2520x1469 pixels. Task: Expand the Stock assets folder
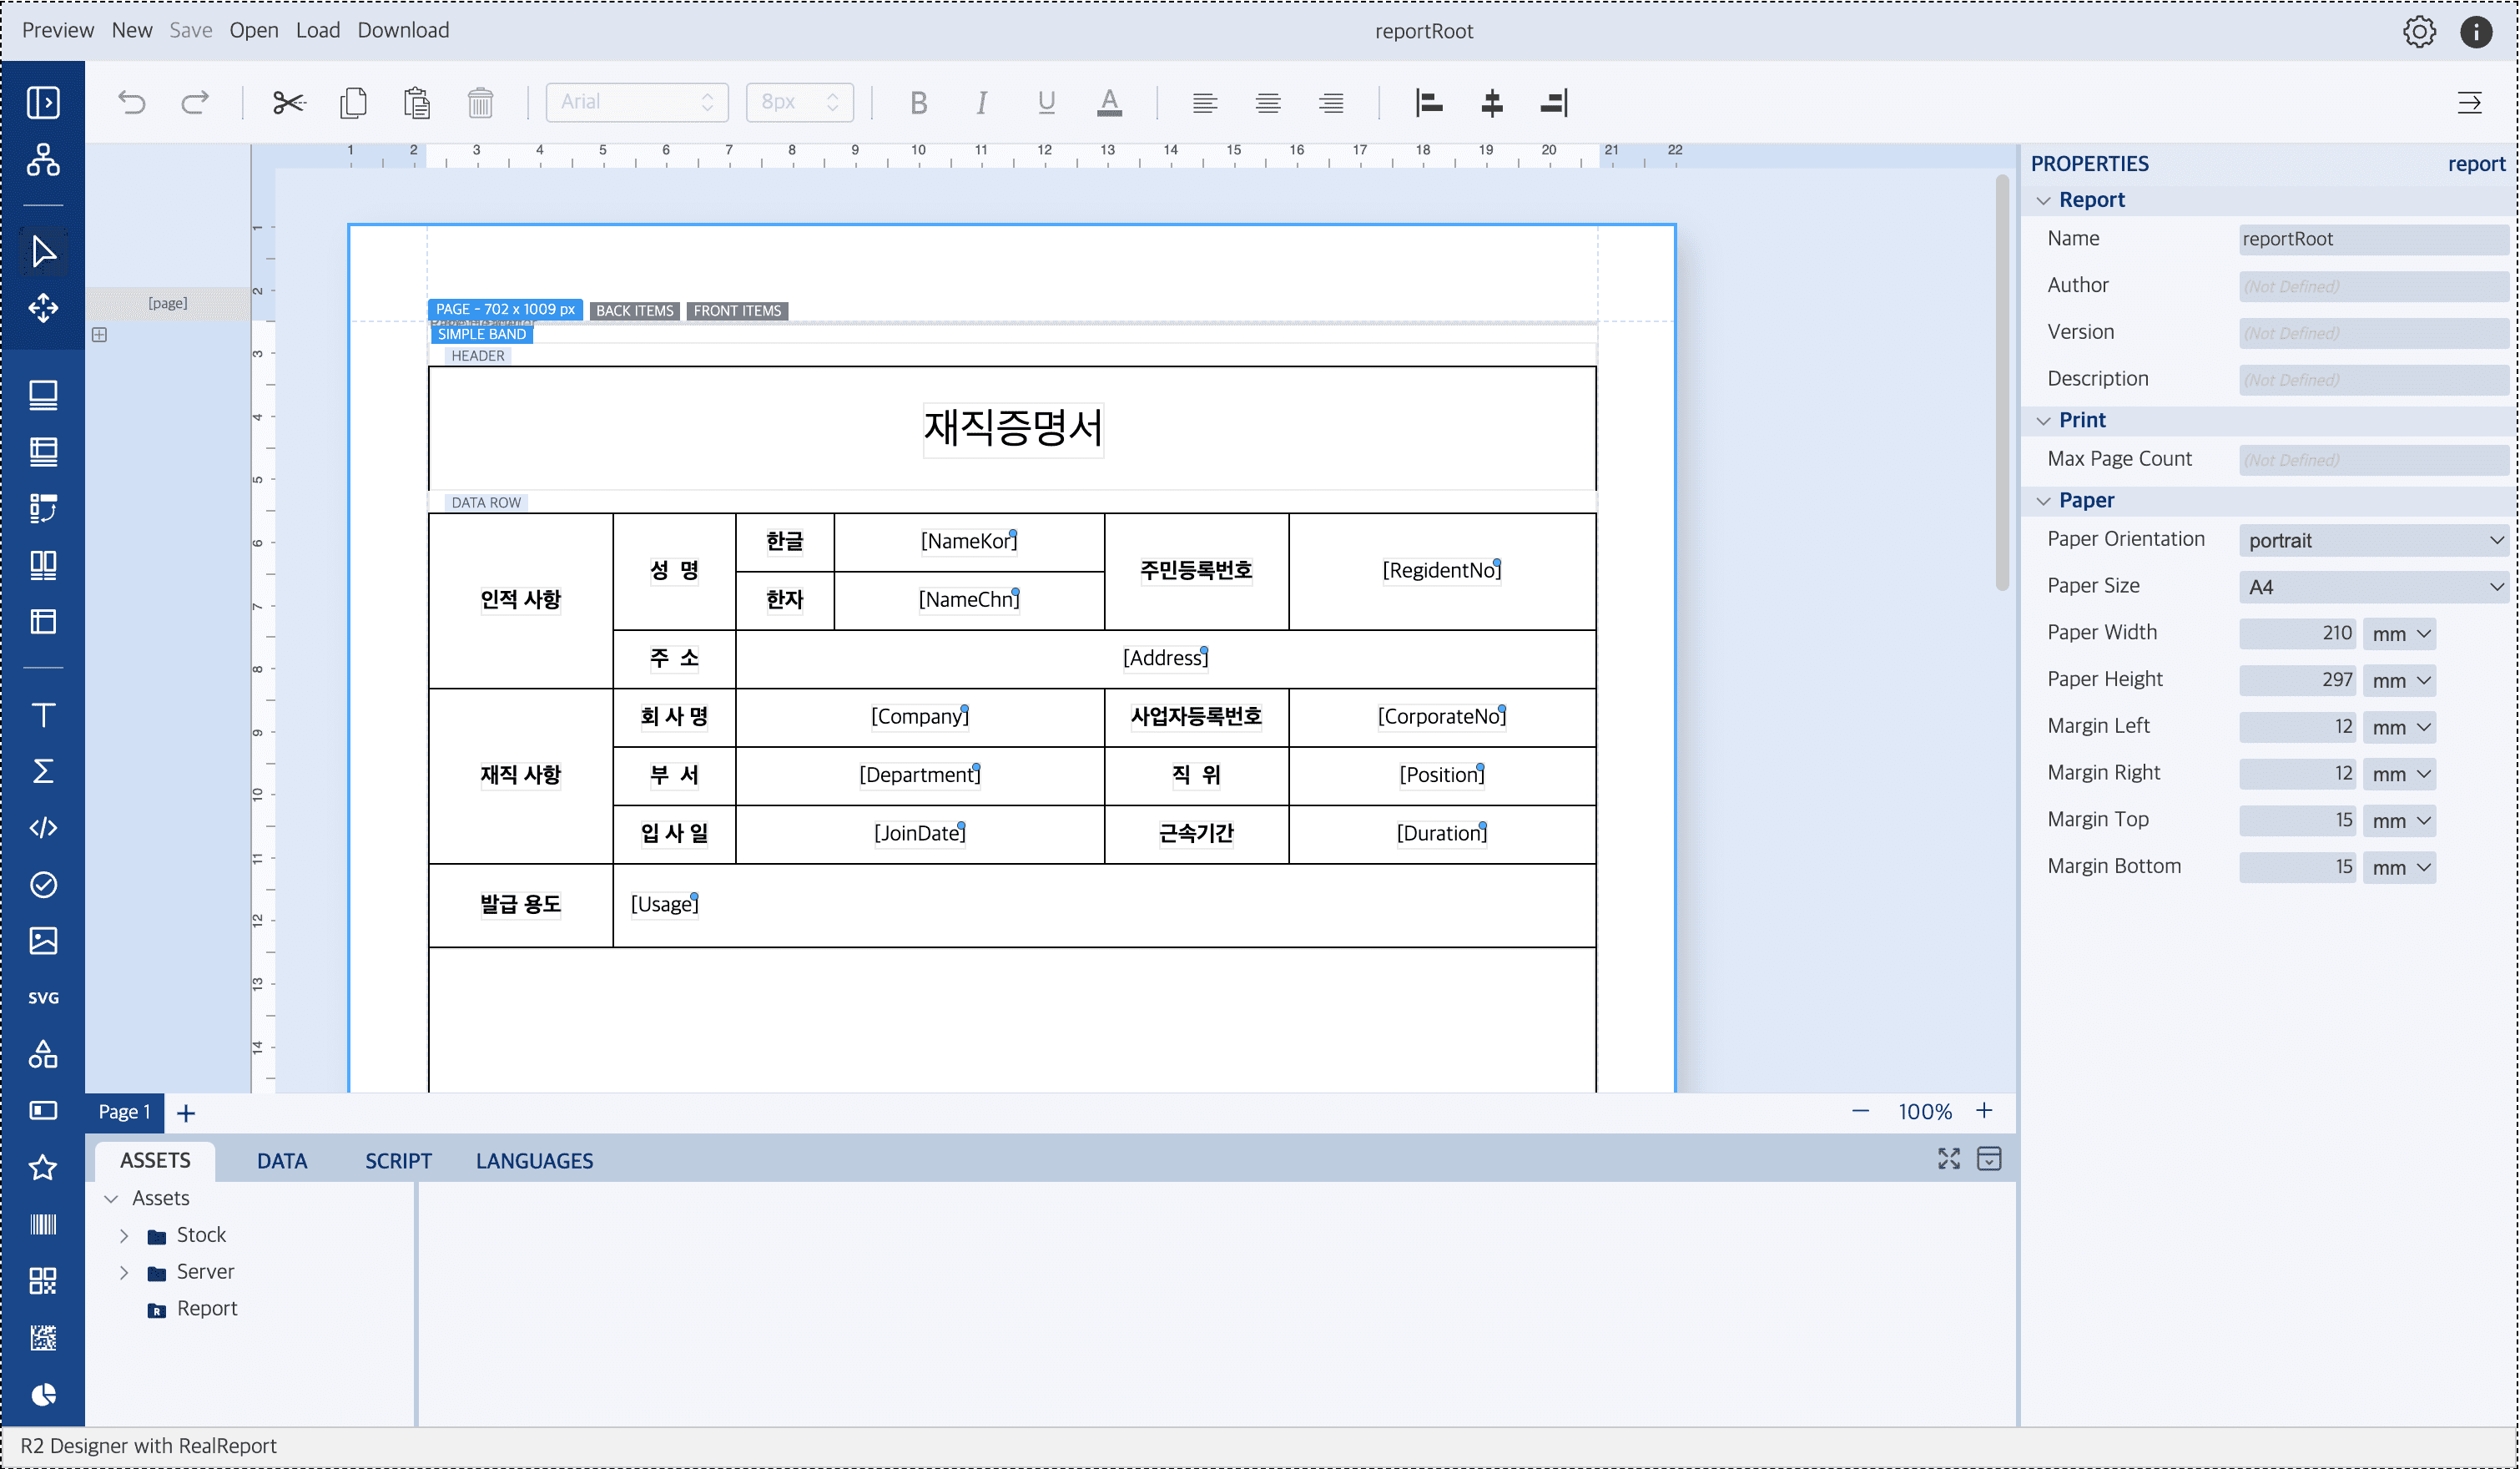click(x=124, y=1236)
